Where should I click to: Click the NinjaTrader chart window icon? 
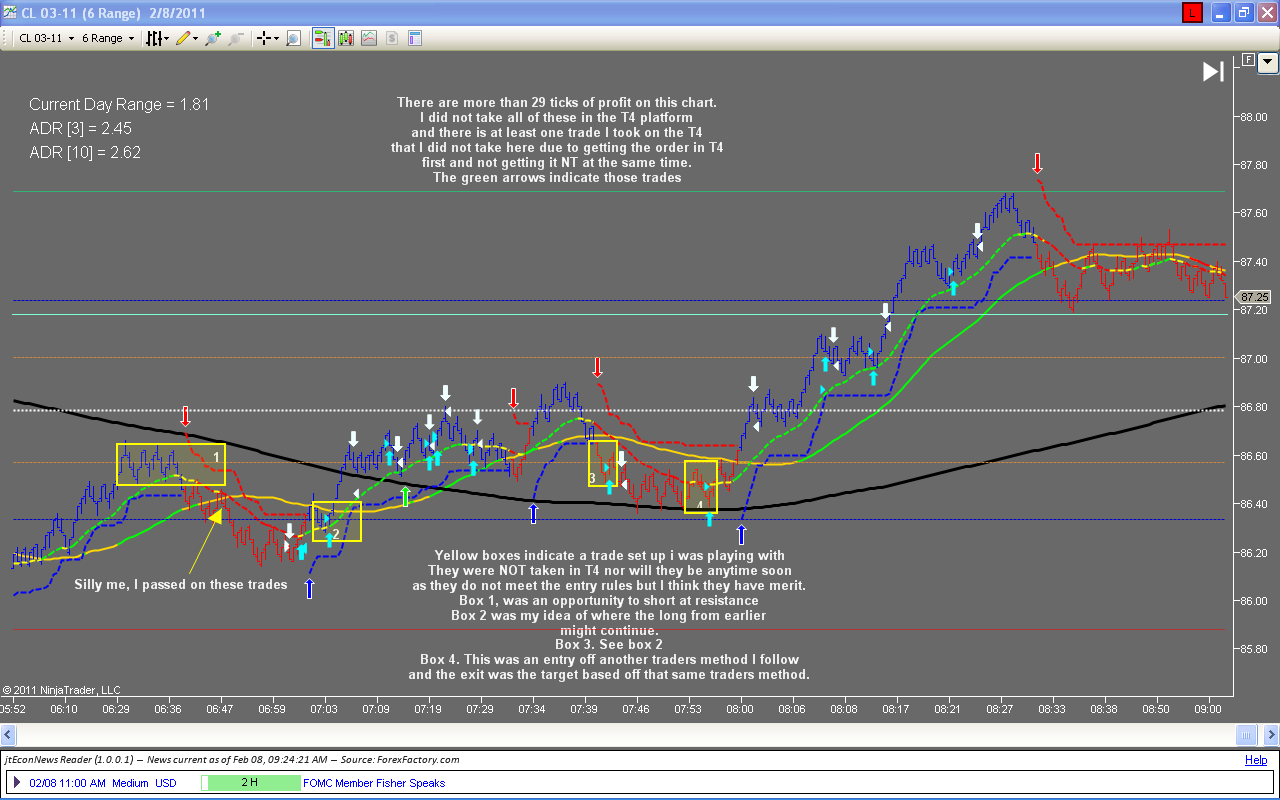[x=9, y=13]
